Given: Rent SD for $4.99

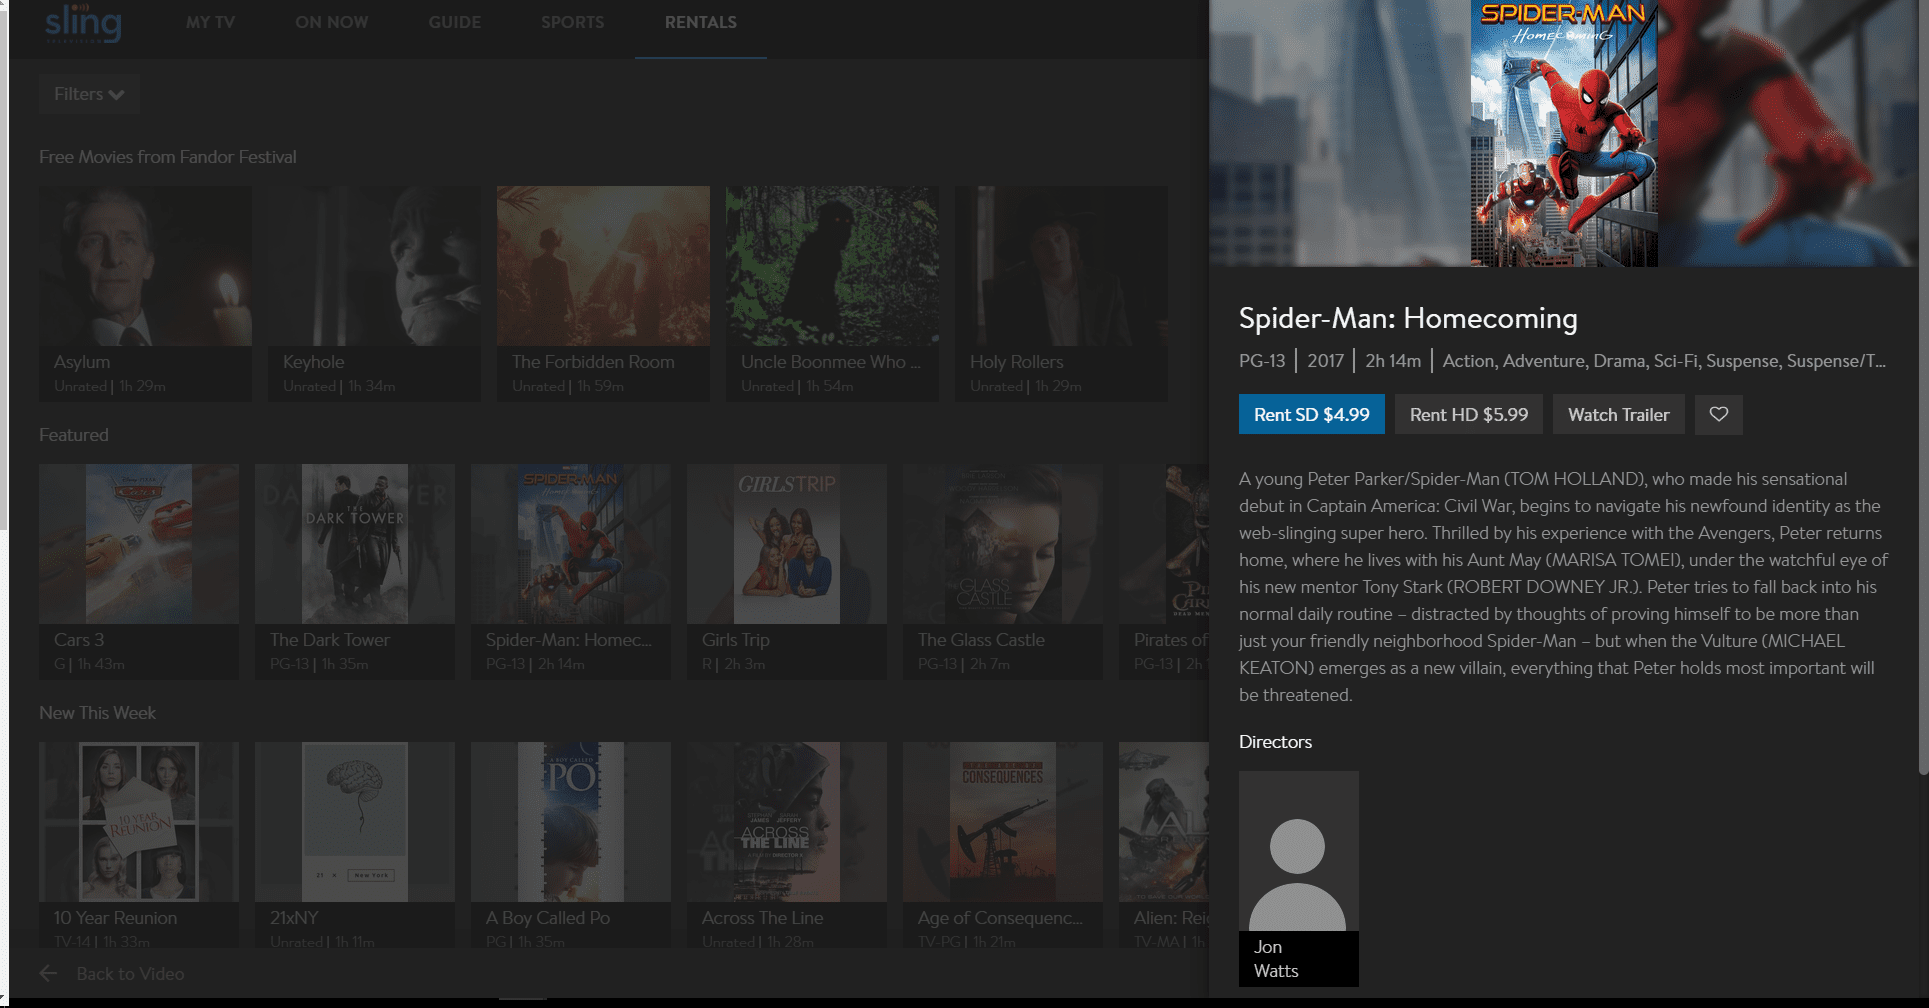Looking at the screenshot, I should (x=1311, y=414).
